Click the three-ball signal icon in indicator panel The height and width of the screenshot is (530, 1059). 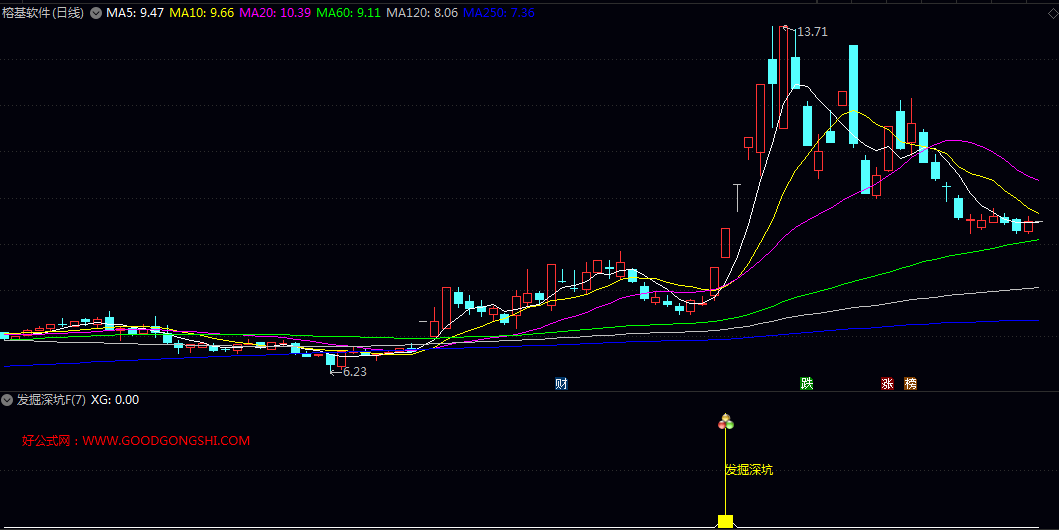click(x=725, y=423)
